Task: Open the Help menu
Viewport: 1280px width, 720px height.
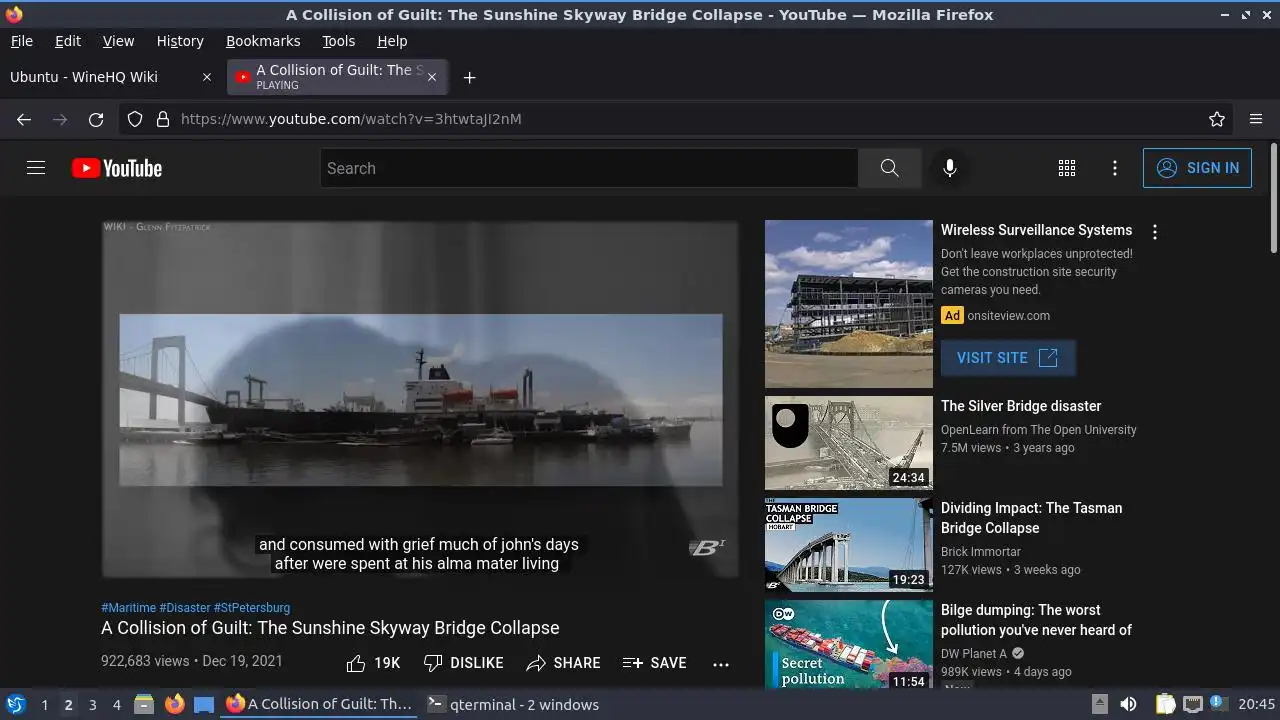Action: point(392,41)
